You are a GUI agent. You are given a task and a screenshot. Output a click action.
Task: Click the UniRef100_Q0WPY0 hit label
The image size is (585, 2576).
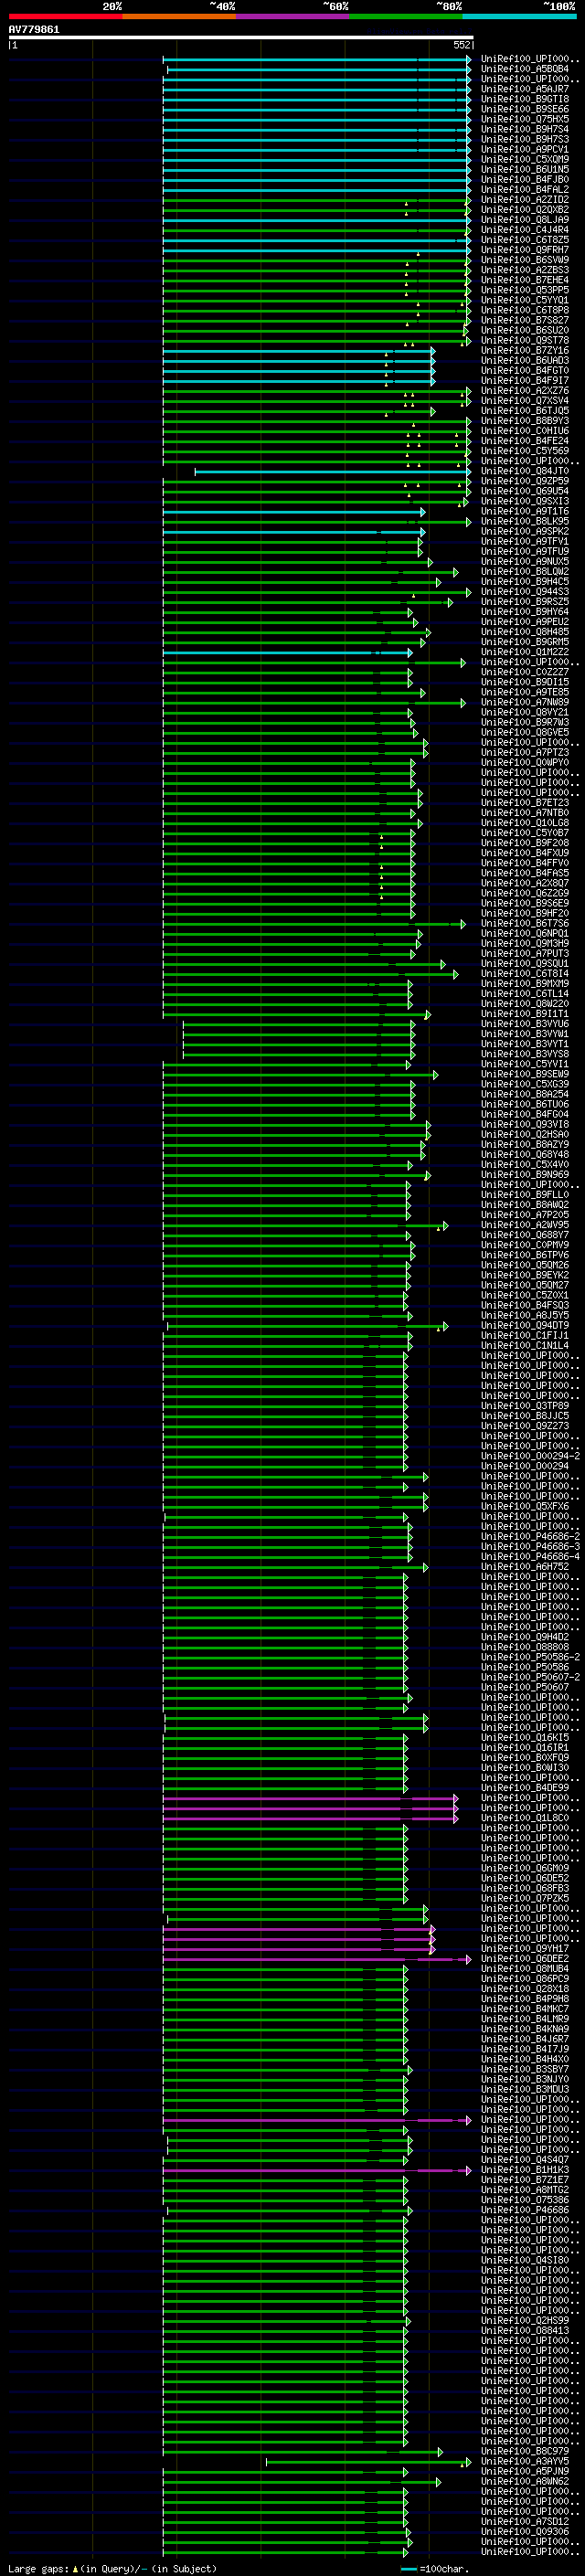tap(525, 763)
